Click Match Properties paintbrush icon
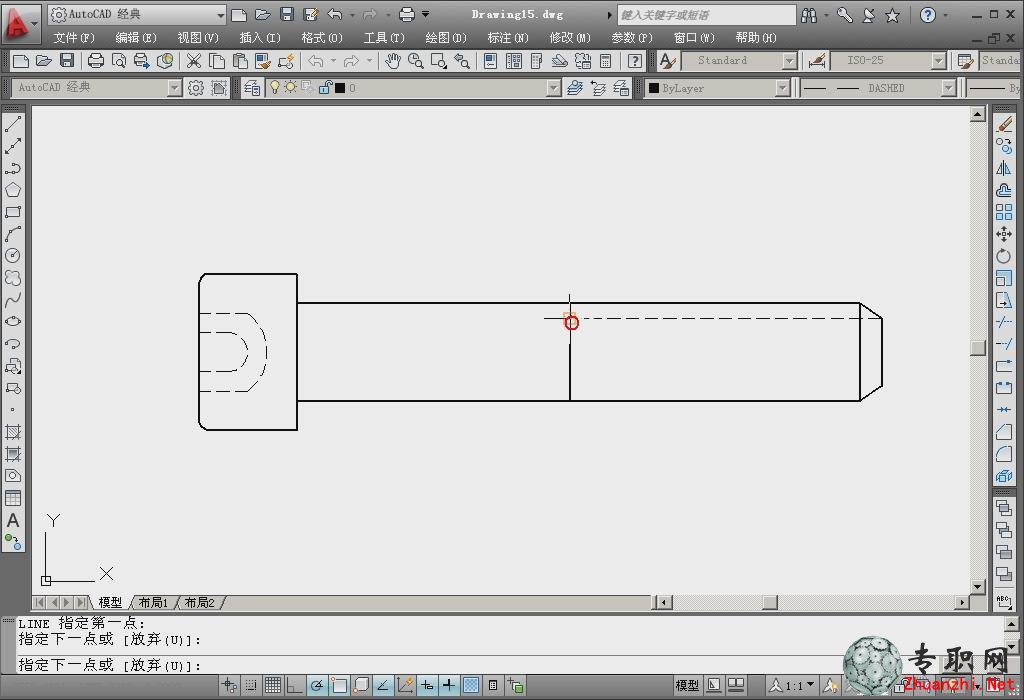The height and width of the screenshot is (700, 1024). [x=263, y=61]
